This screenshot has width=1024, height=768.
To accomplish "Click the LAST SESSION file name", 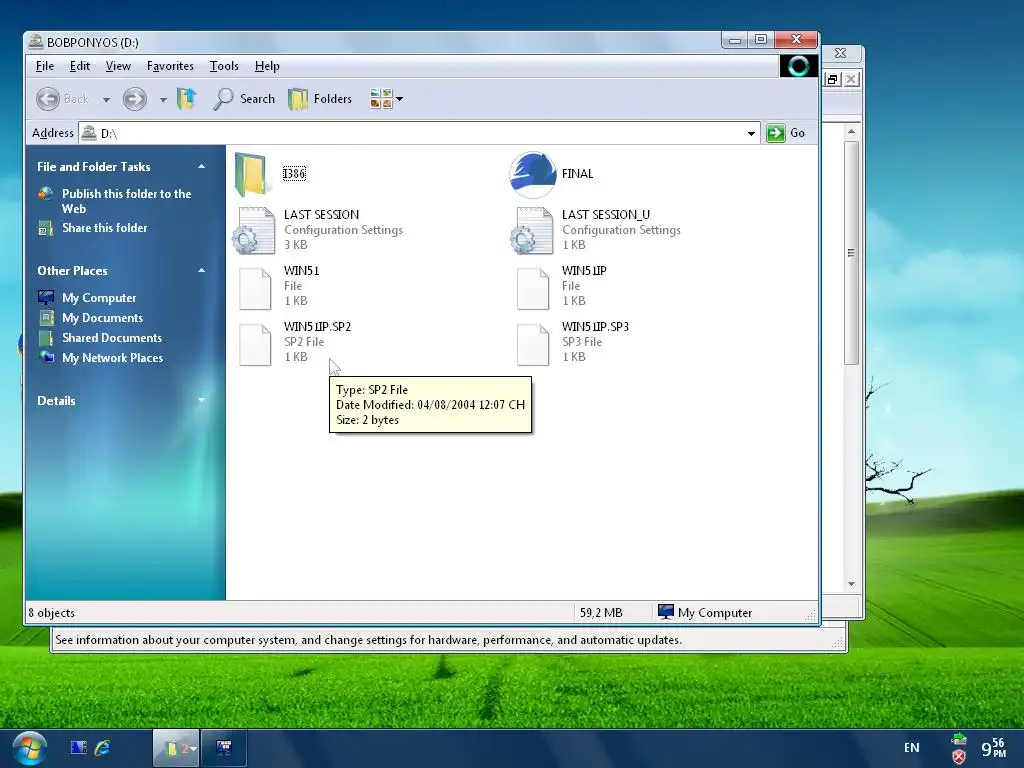I will tap(321, 215).
